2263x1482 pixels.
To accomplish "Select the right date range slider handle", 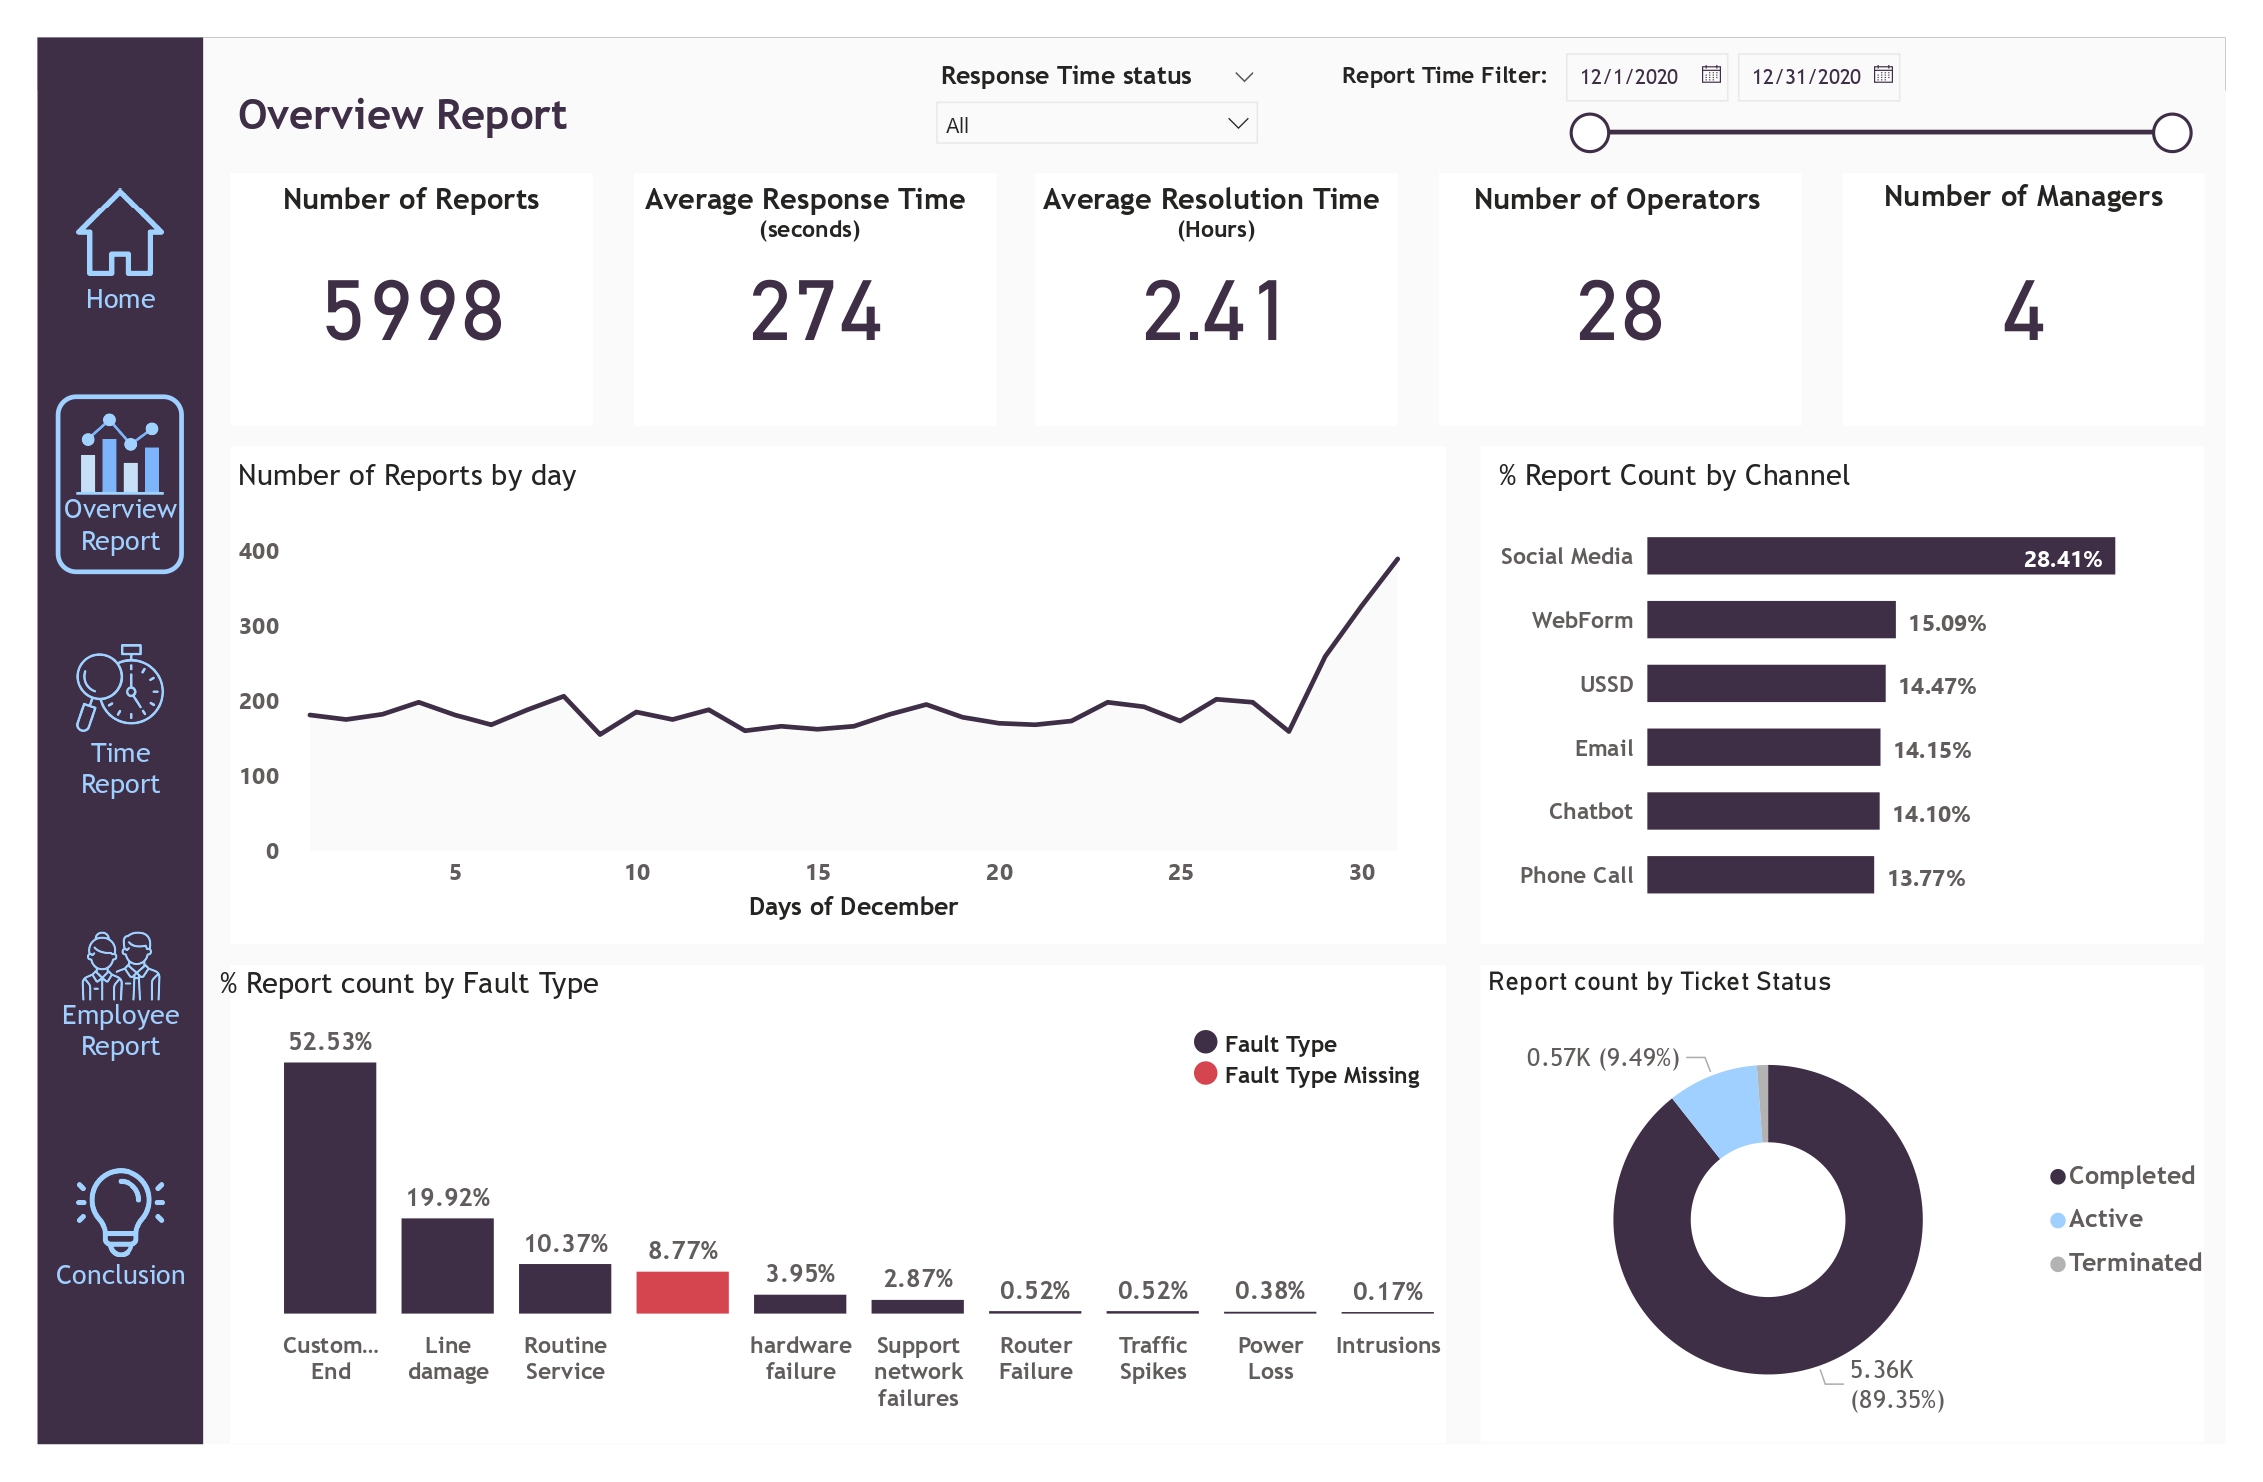I will 2172,133.
